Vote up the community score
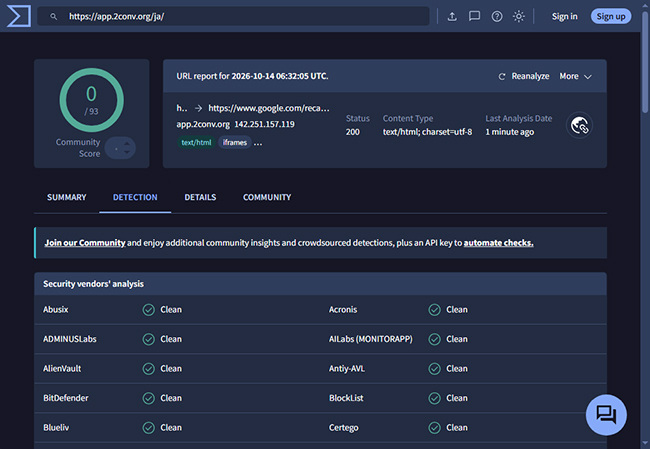Screen dimensions: 650x449 pyautogui.click(x=127, y=143)
